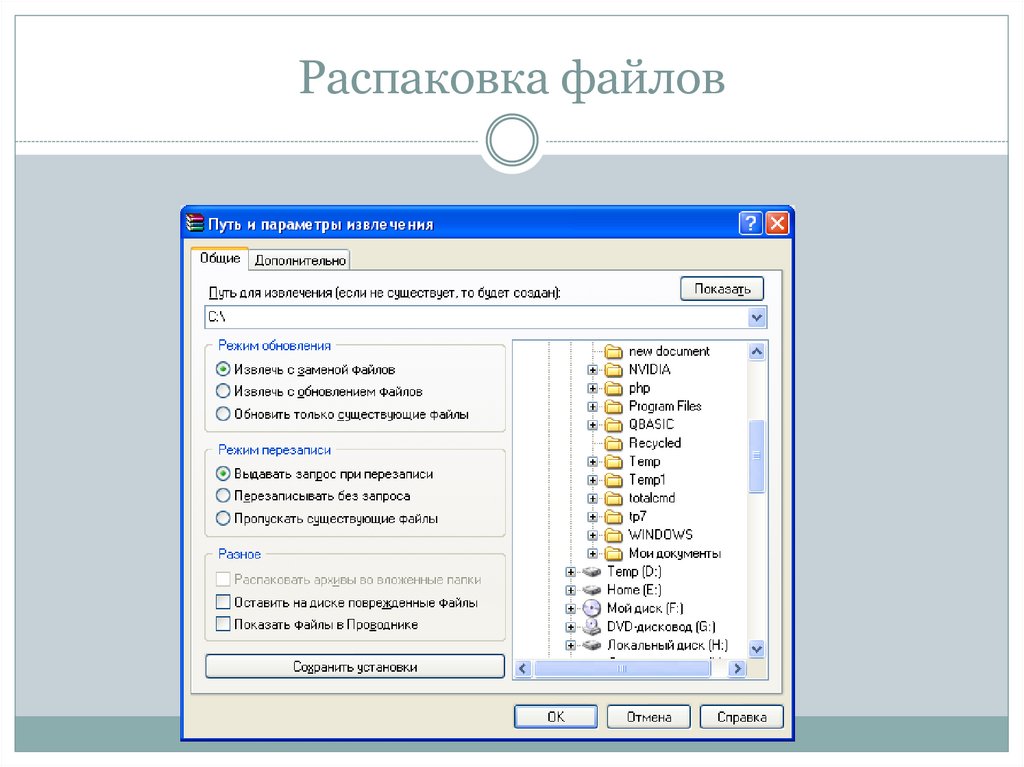Click the QBASIC folder icon

[x=613, y=425]
